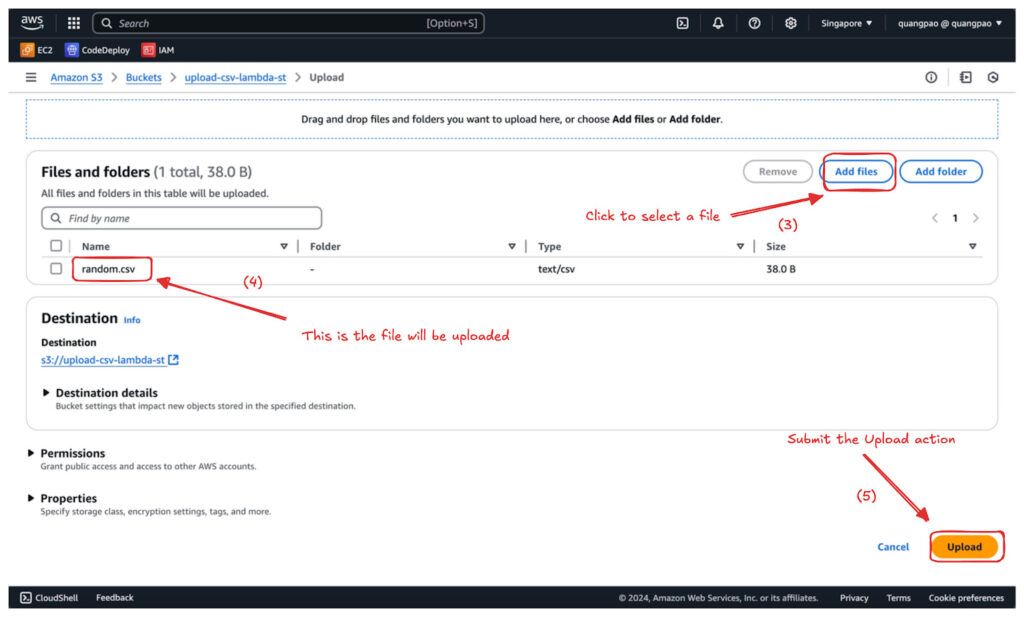The image size is (1024, 617).
Task: Click the Remove button
Action: tap(777, 172)
